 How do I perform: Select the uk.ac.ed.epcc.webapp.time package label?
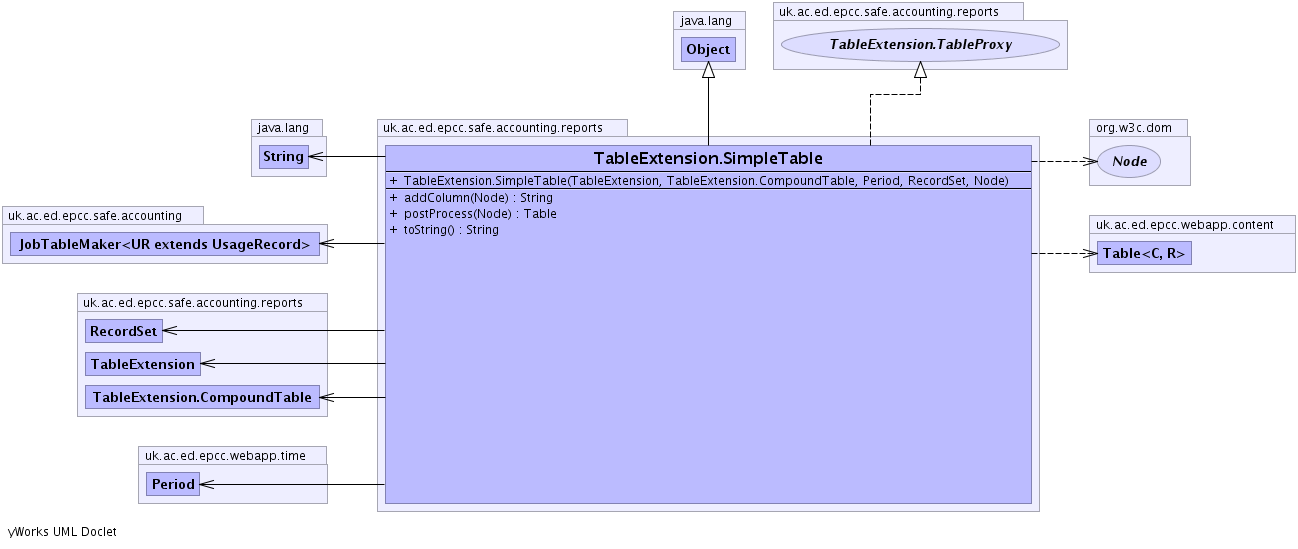tap(224, 456)
